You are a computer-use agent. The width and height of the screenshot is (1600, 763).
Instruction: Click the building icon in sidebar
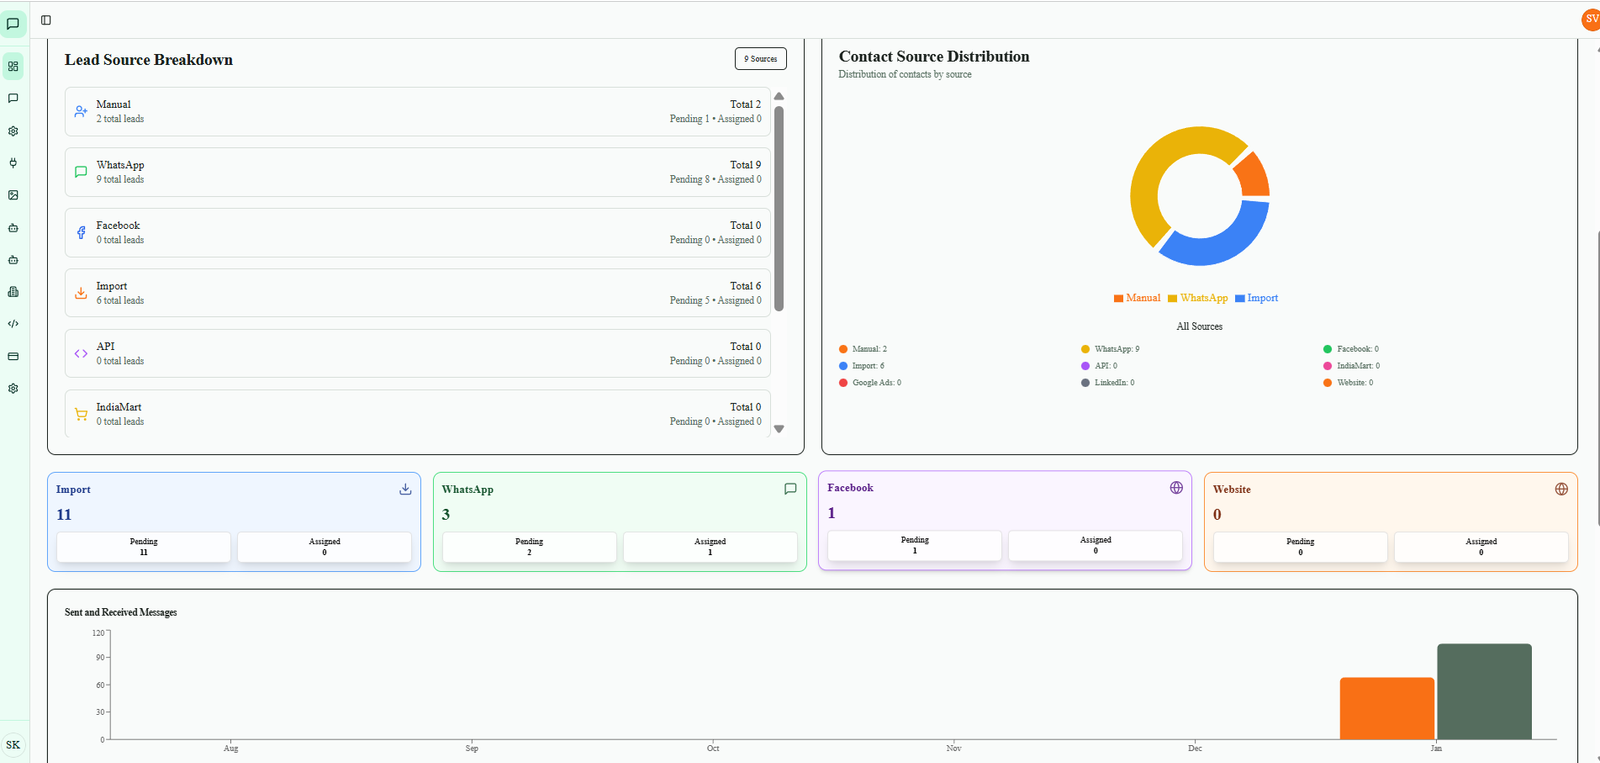[13, 292]
